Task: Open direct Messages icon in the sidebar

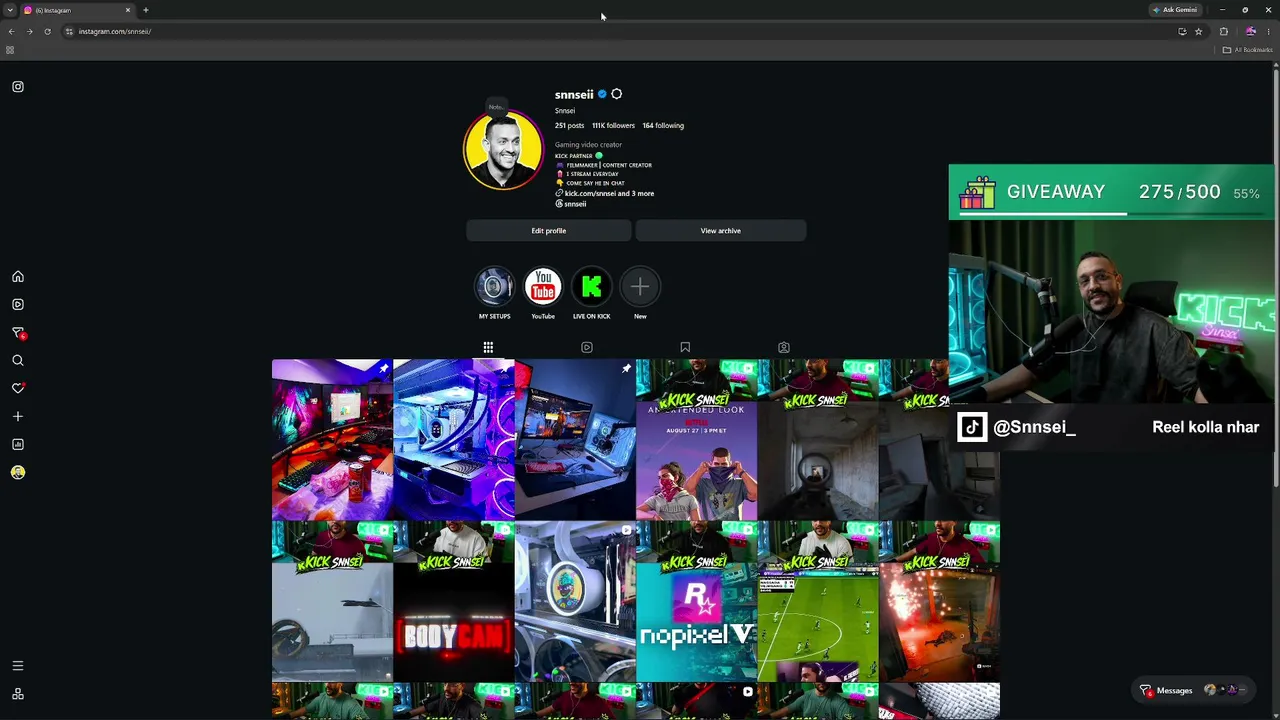Action: [18, 333]
